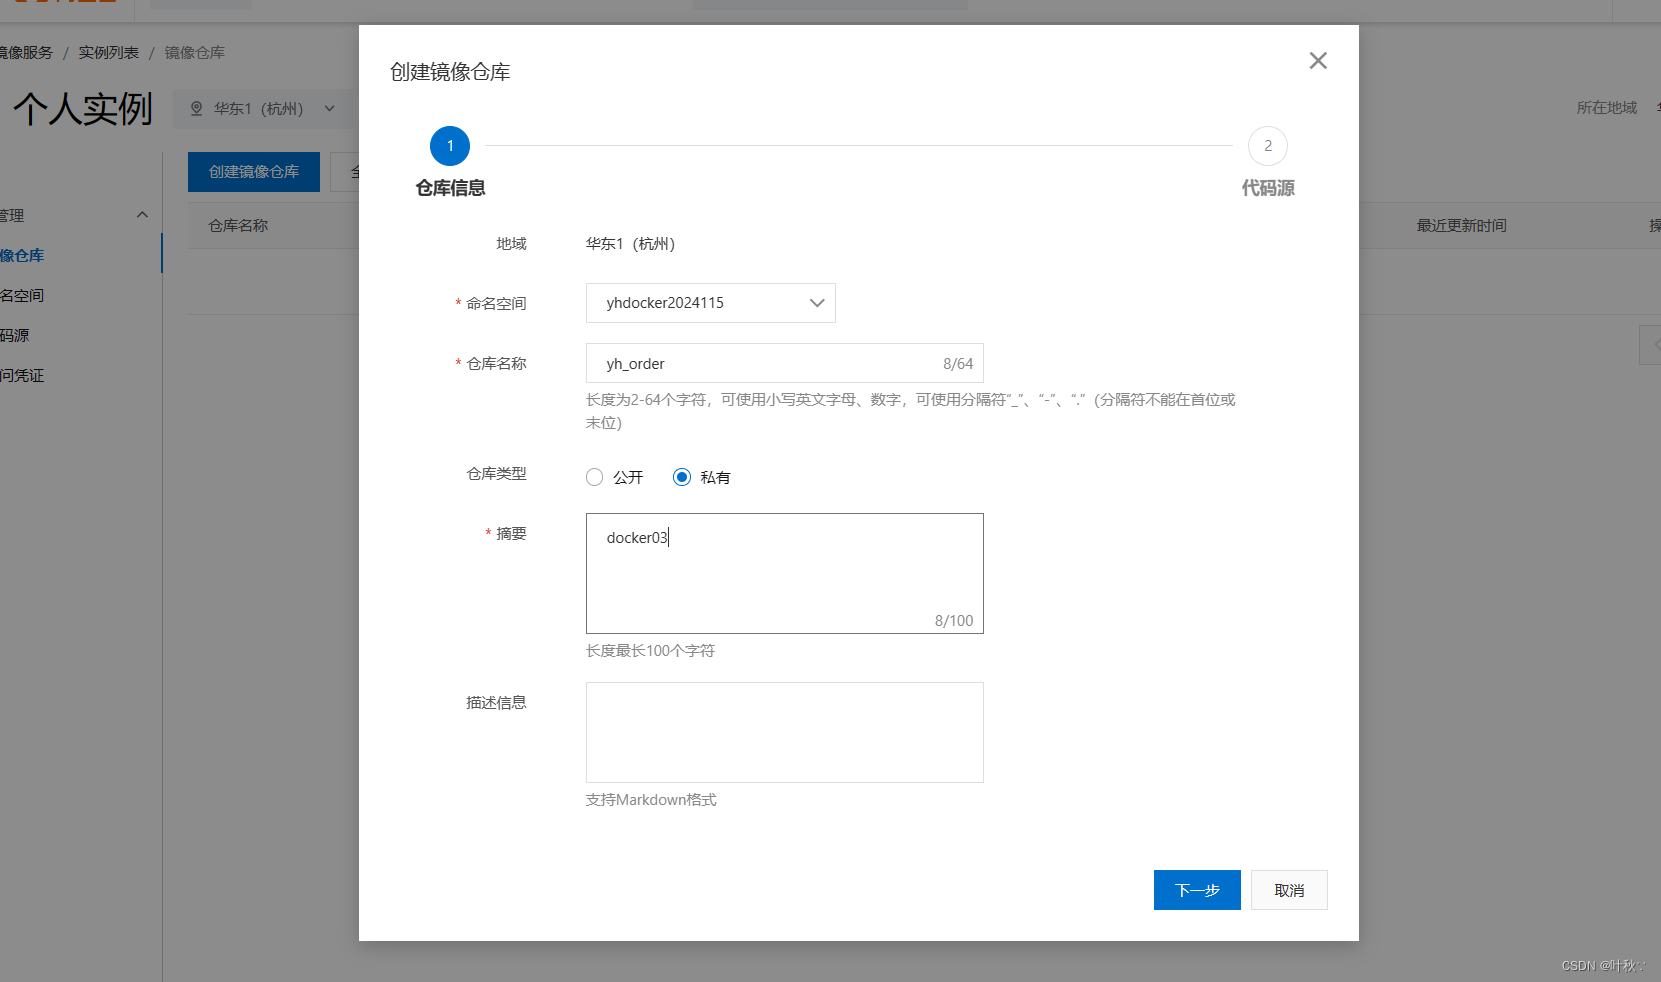Click 所在地域 text at top right
This screenshot has width=1661, height=982.
click(1607, 108)
